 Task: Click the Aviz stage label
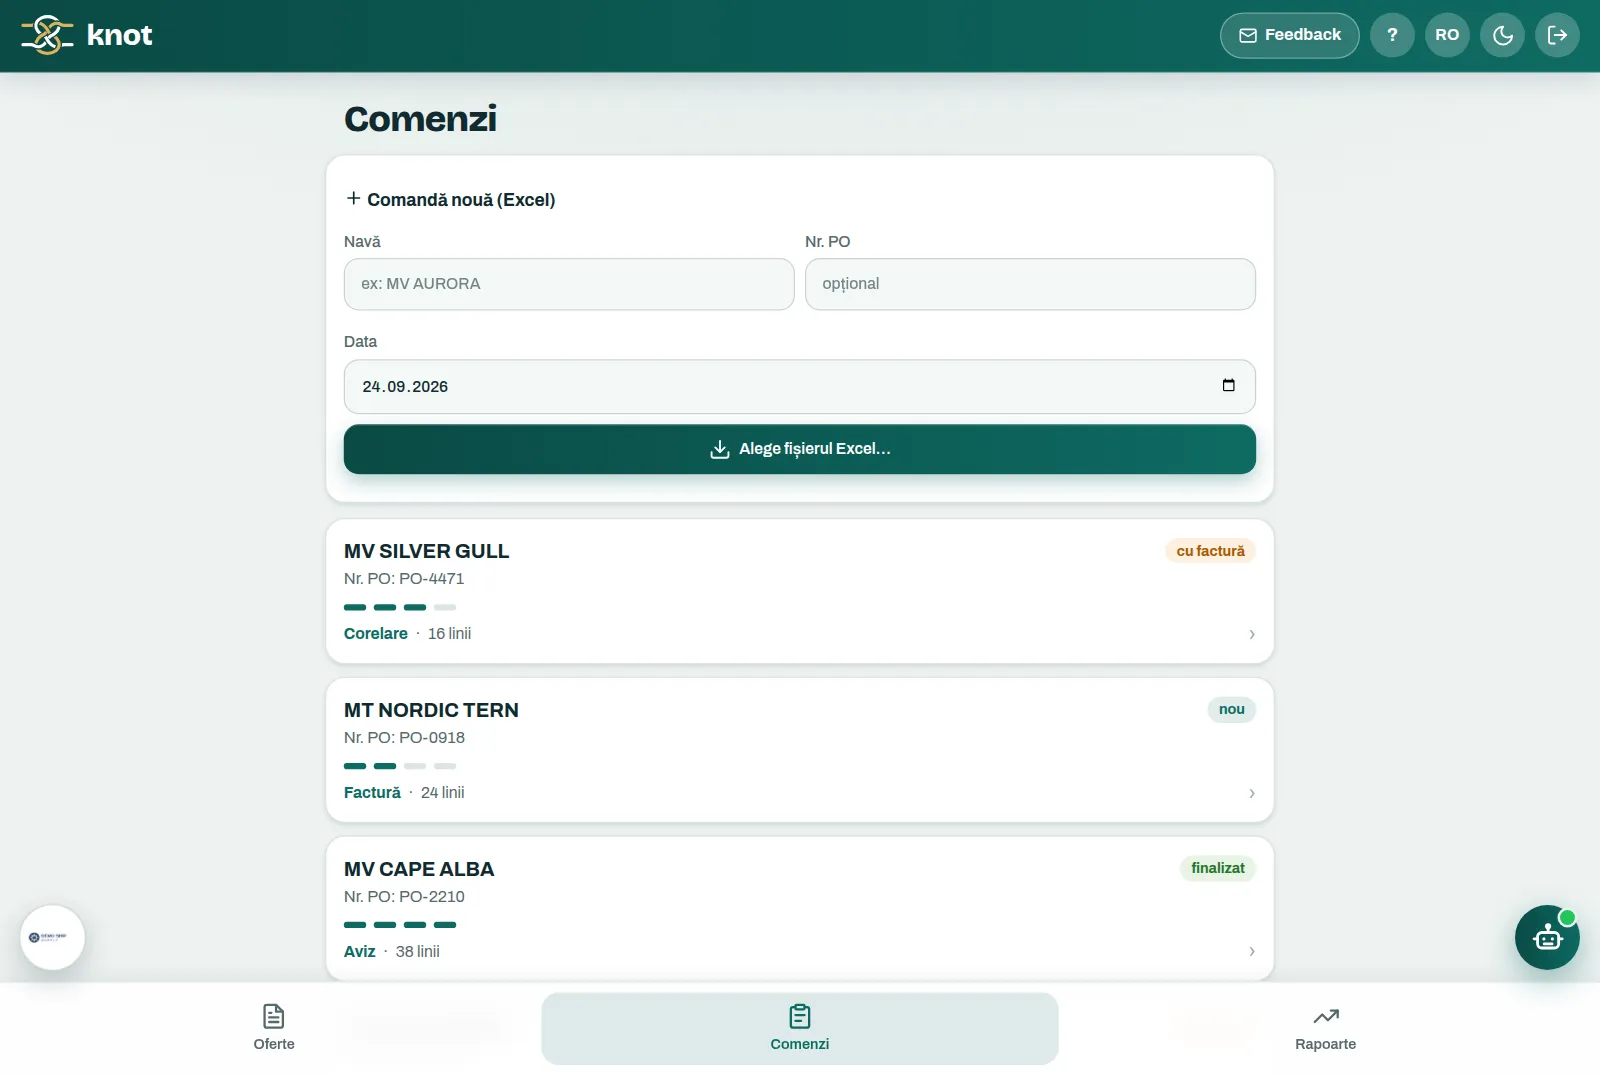click(360, 952)
